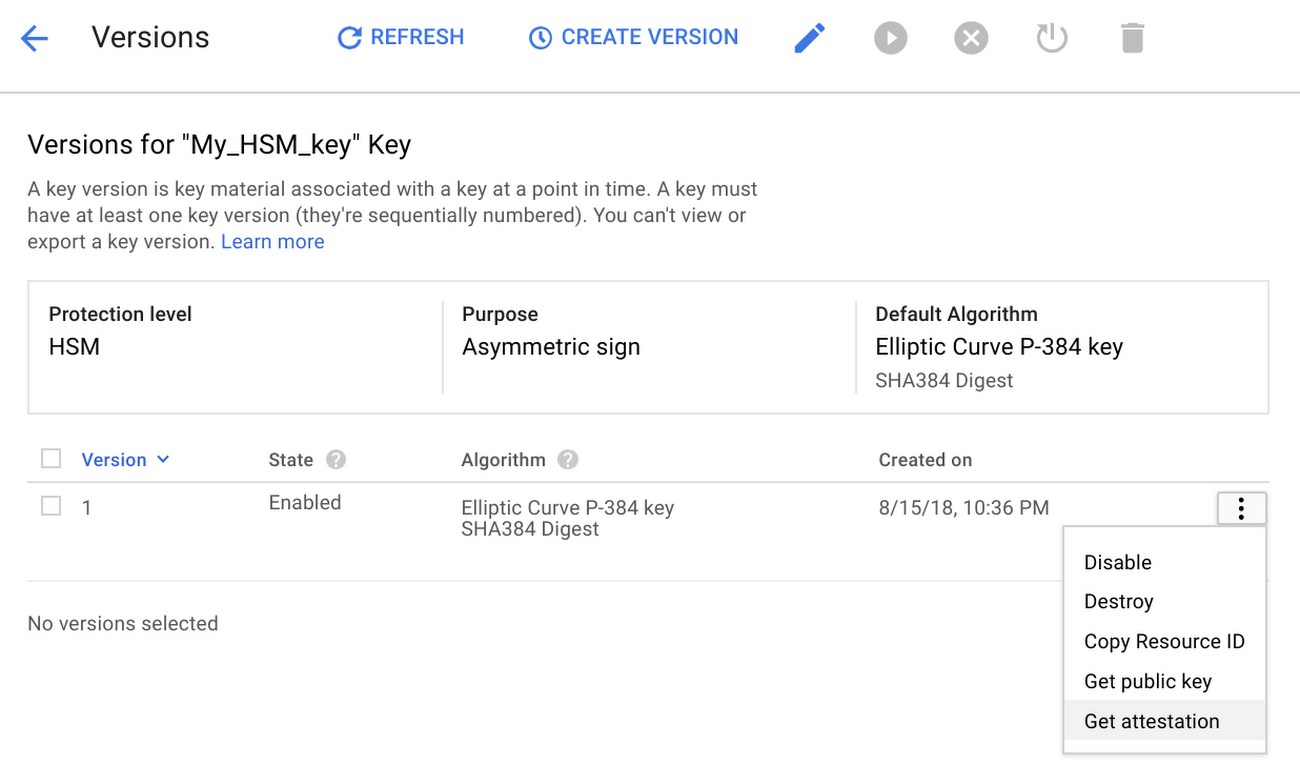
Task: Click the Refresh button
Action: tap(401, 38)
